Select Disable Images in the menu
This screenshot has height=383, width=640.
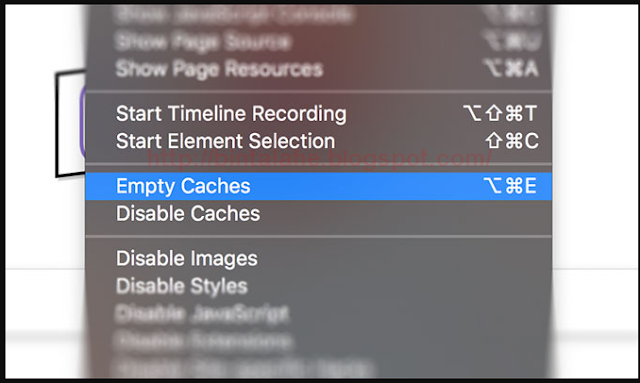pos(318,258)
